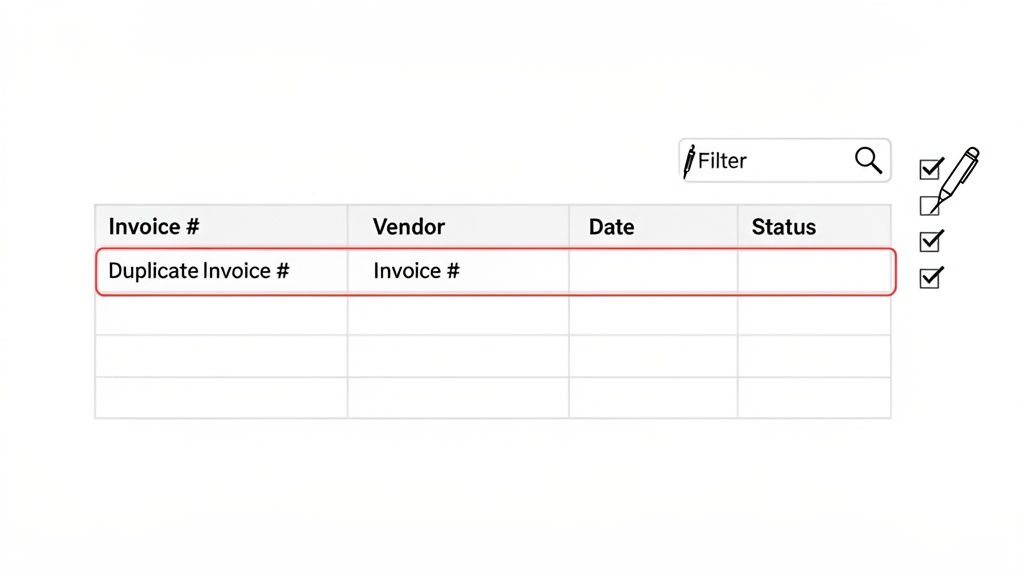Image resolution: width=1024 pixels, height=576 pixels.
Task: Click the magnifier search icon in Filter
Action: [x=868, y=160]
